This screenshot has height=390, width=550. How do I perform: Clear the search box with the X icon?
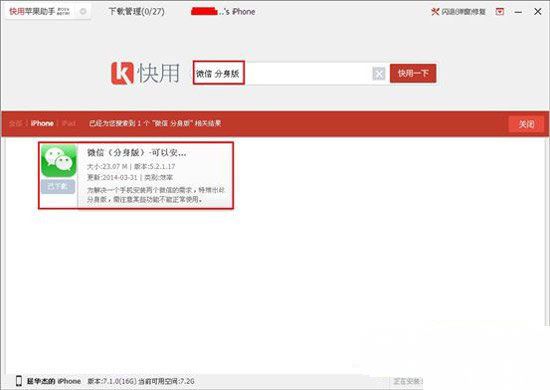(x=378, y=74)
